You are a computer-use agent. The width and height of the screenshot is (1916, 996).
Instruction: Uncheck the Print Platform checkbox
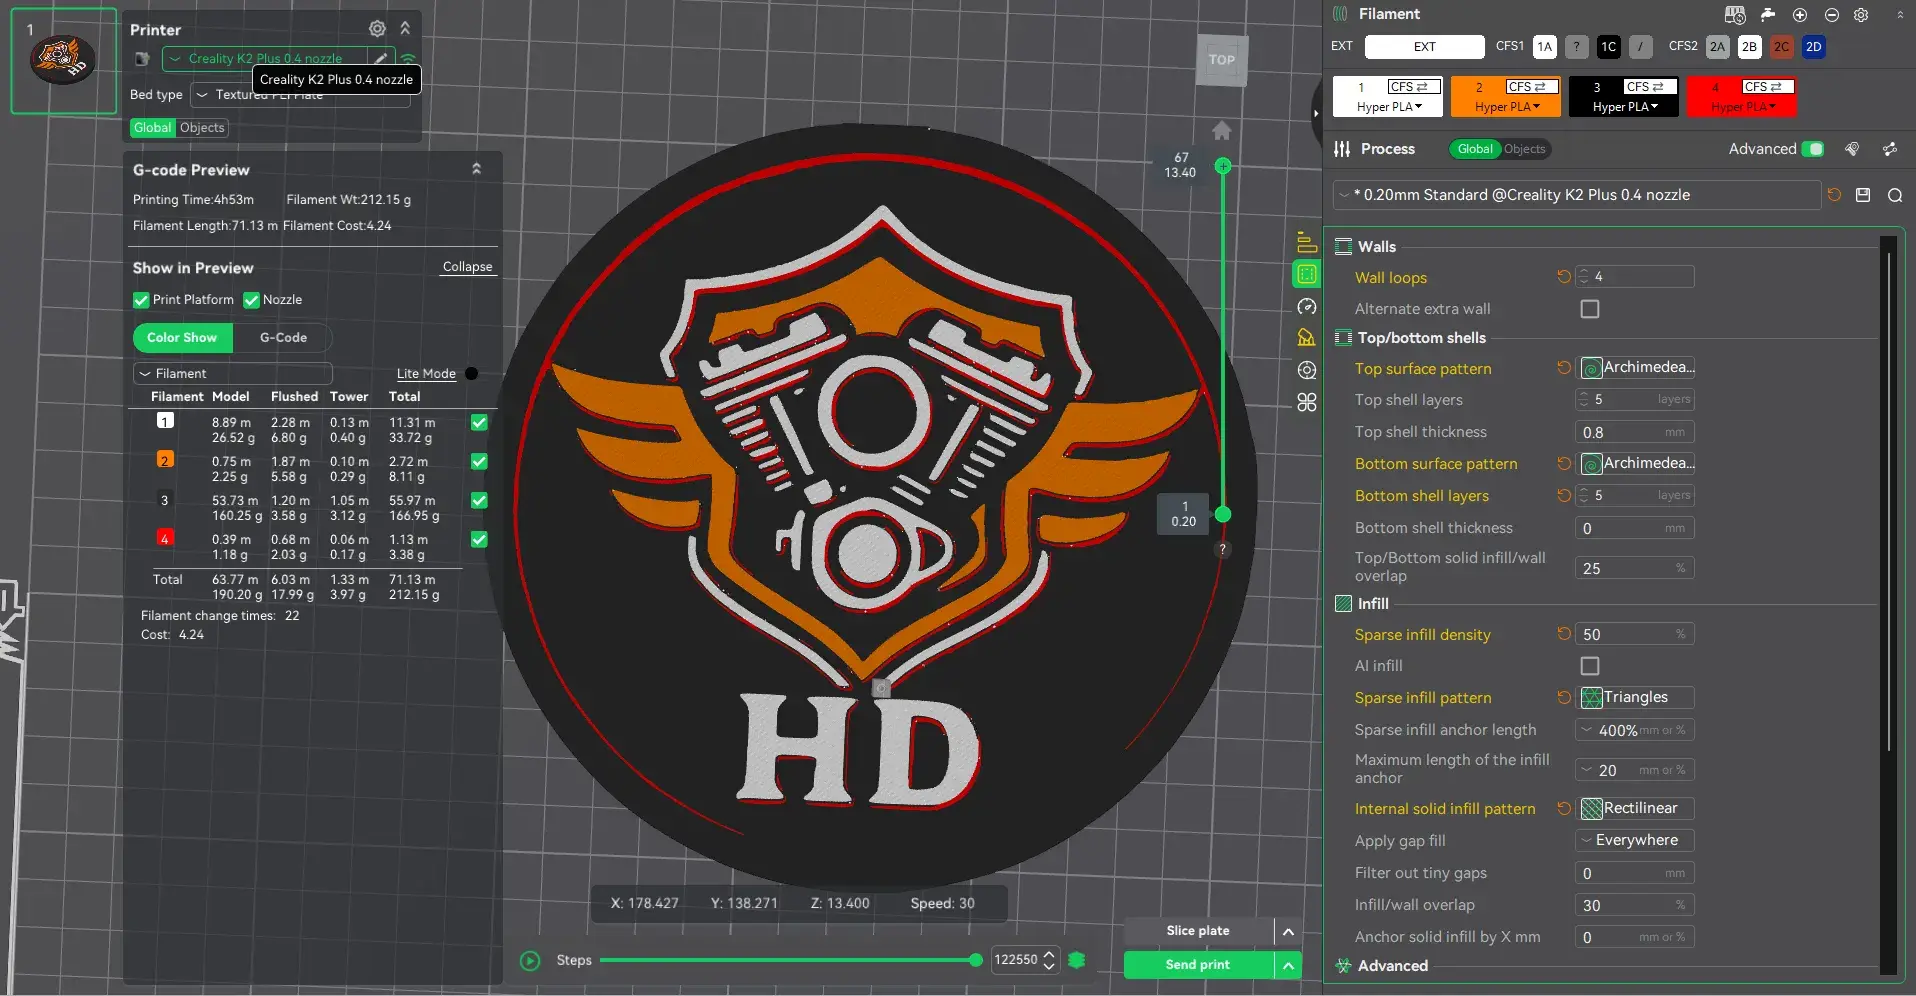point(141,300)
